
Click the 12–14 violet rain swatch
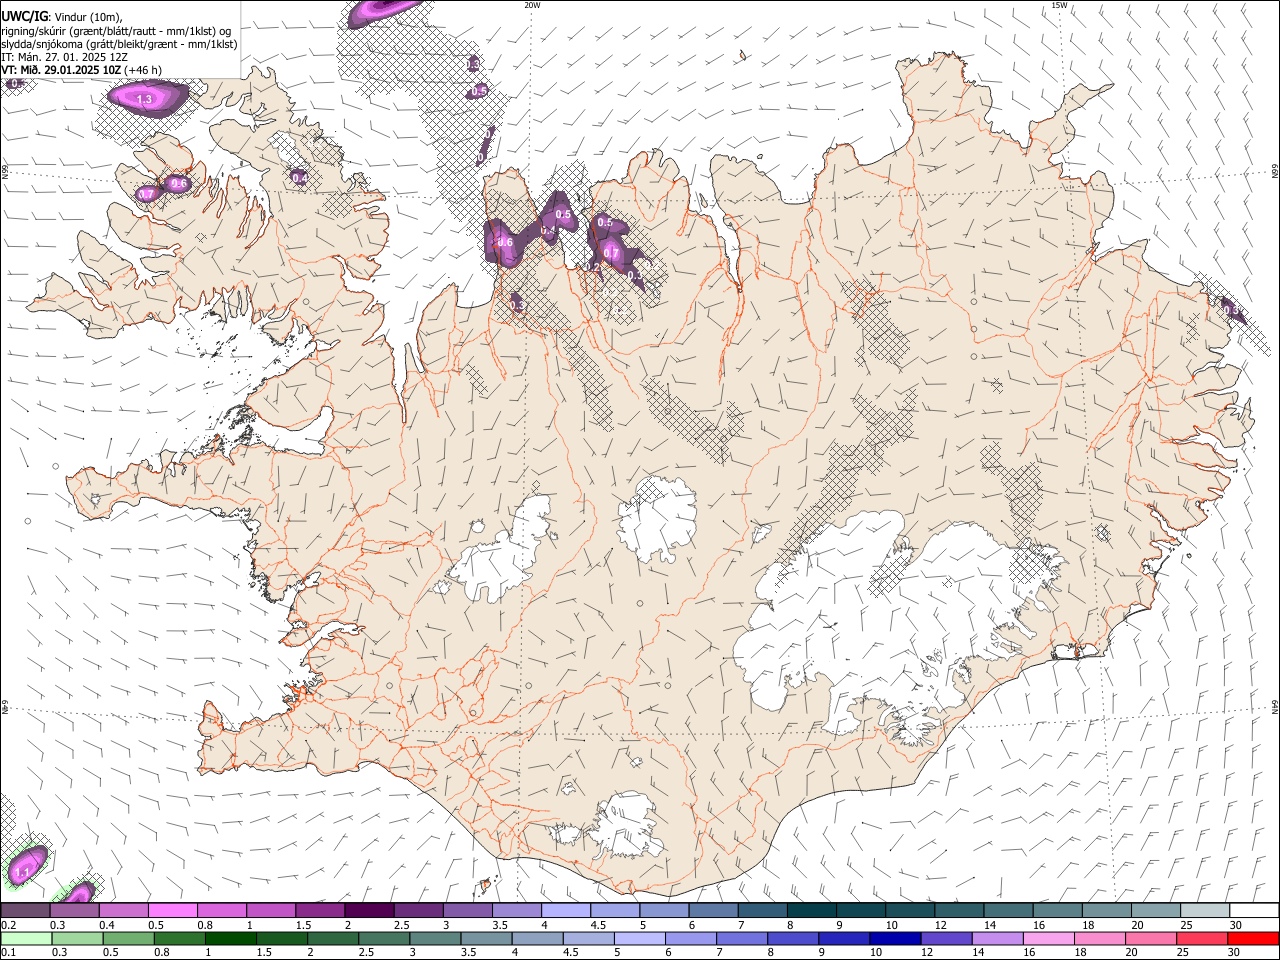[x=947, y=938]
